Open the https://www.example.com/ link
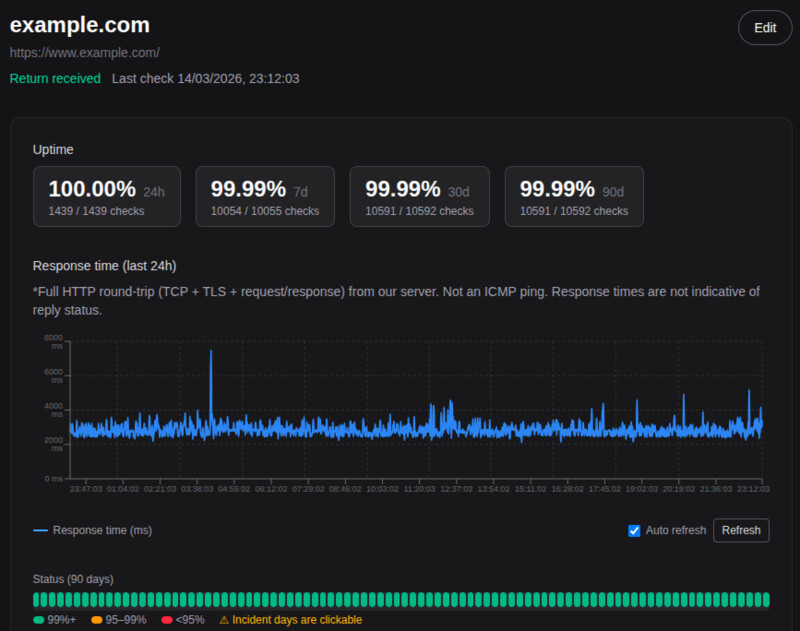 (85, 51)
